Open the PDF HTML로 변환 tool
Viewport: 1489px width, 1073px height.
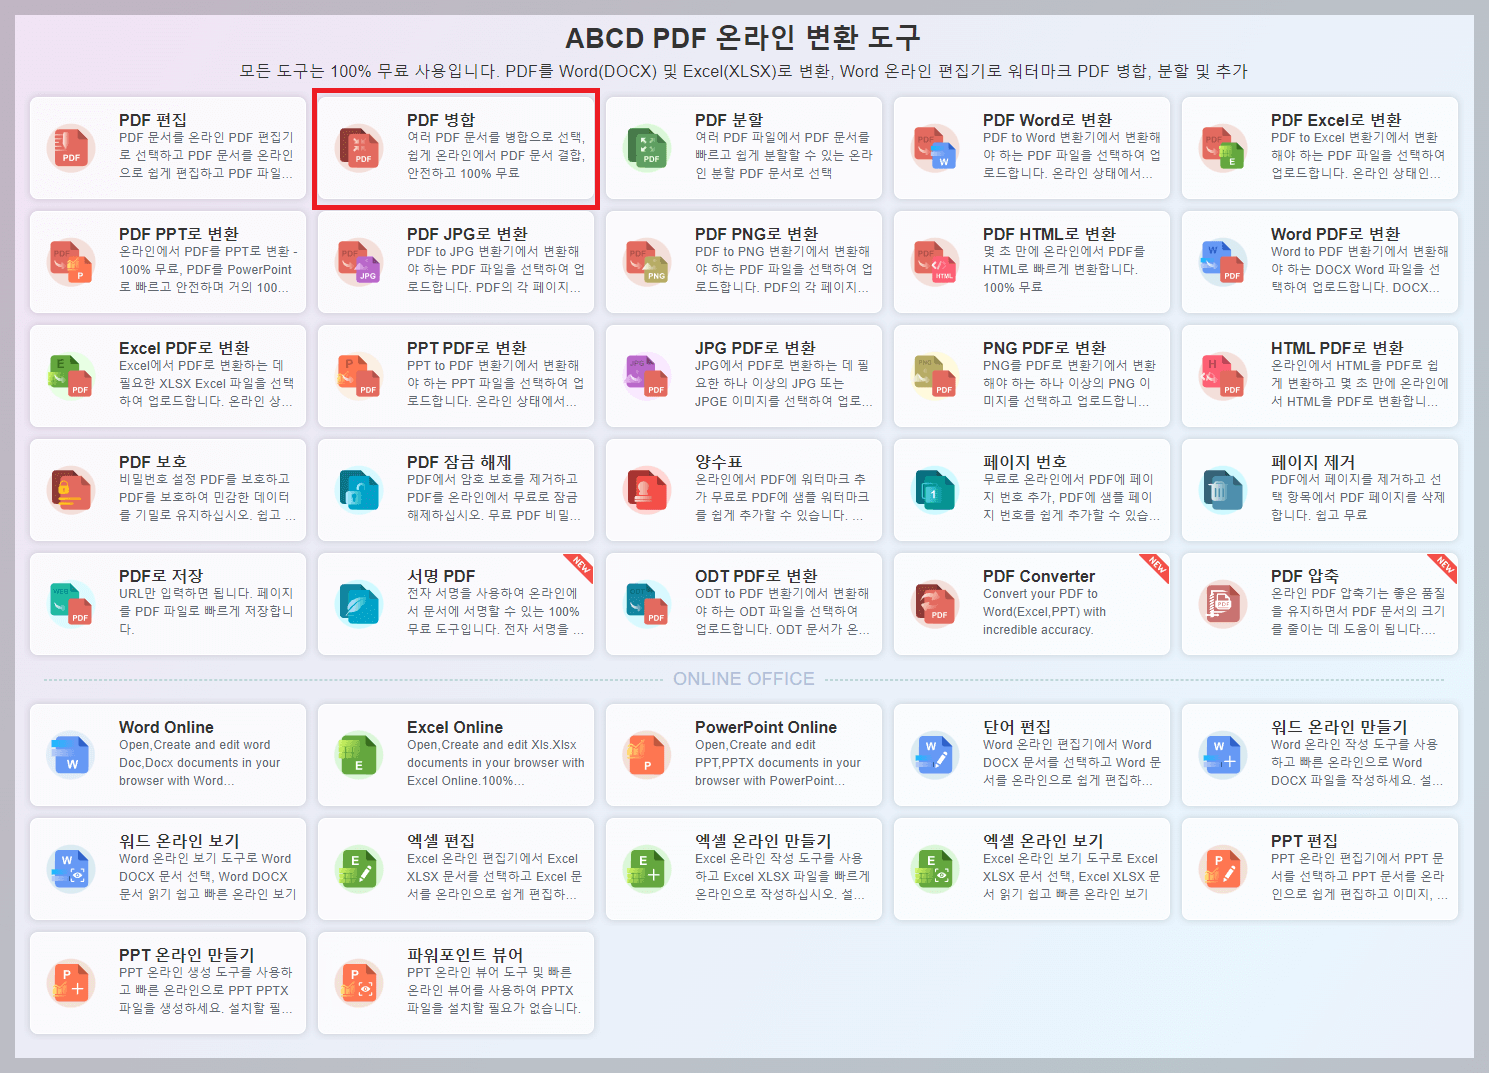pos(1031,262)
